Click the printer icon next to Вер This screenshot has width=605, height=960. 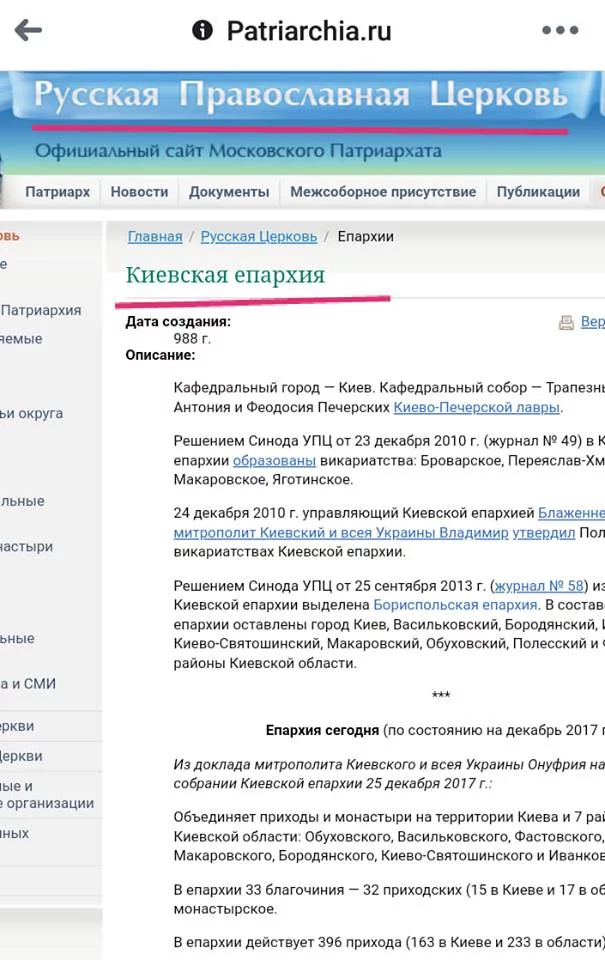tap(566, 322)
